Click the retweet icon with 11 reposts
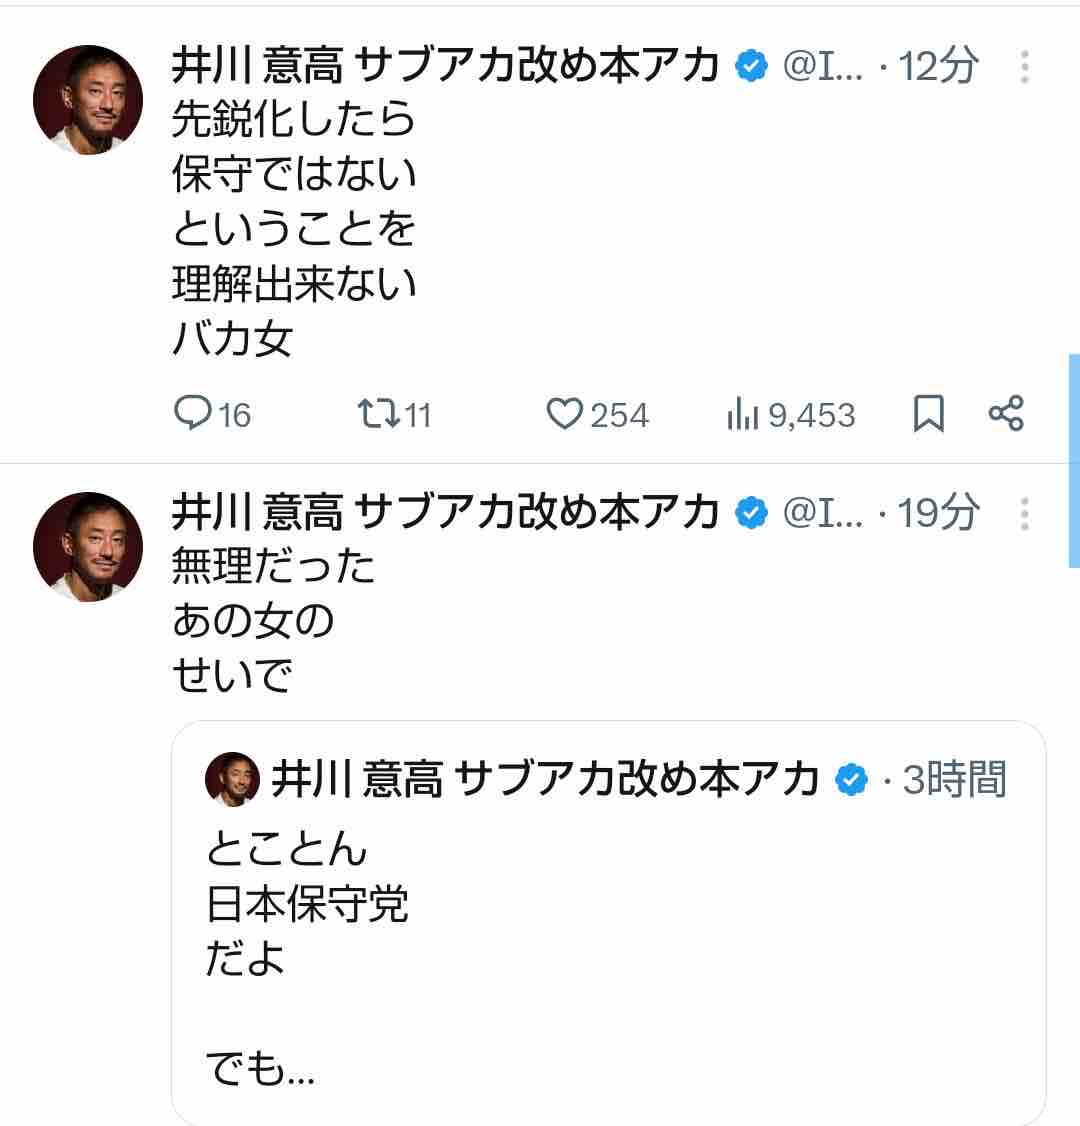This screenshot has height=1126, width=1080. click(x=377, y=413)
